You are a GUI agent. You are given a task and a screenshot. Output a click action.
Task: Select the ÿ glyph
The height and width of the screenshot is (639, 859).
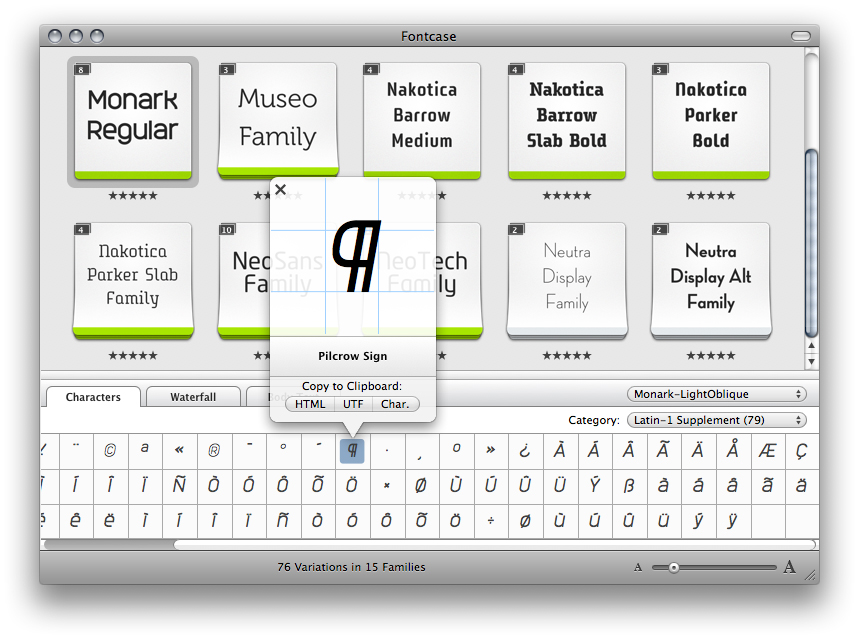(x=732, y=521)
